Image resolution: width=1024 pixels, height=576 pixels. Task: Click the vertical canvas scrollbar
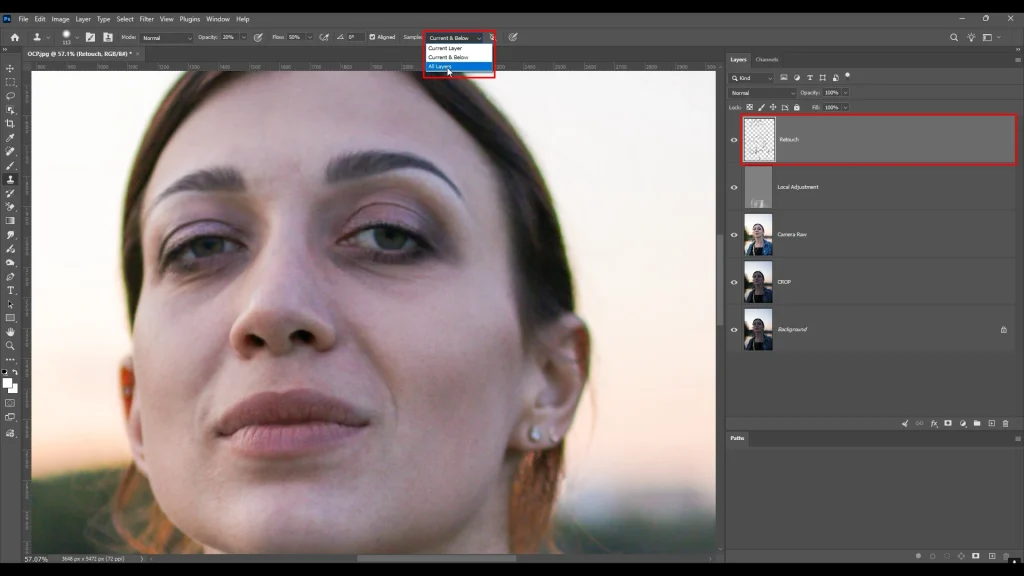coord(720,281)
